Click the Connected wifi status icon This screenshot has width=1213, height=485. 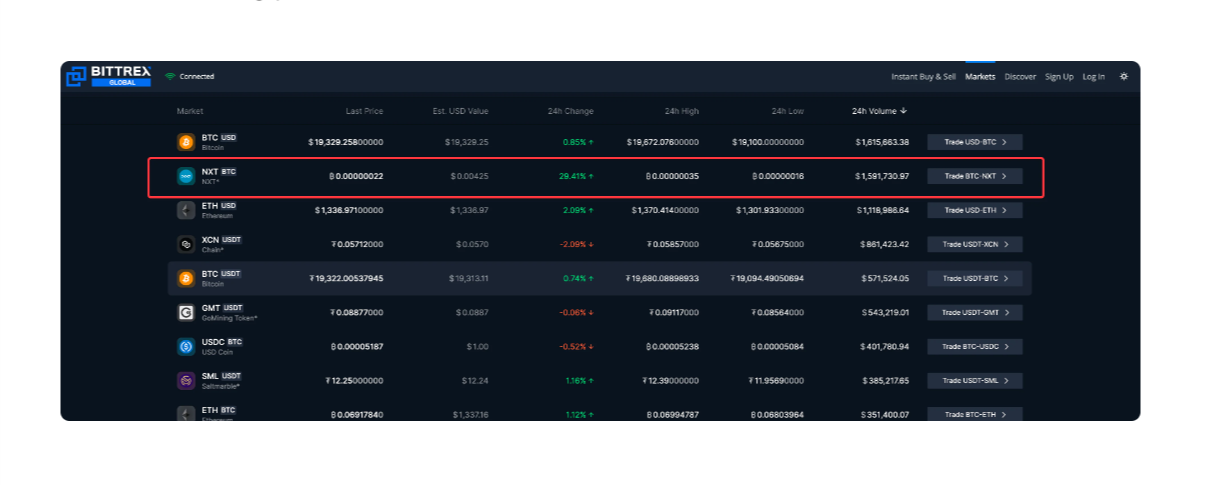pyautogui.click(x=170, y=76)
